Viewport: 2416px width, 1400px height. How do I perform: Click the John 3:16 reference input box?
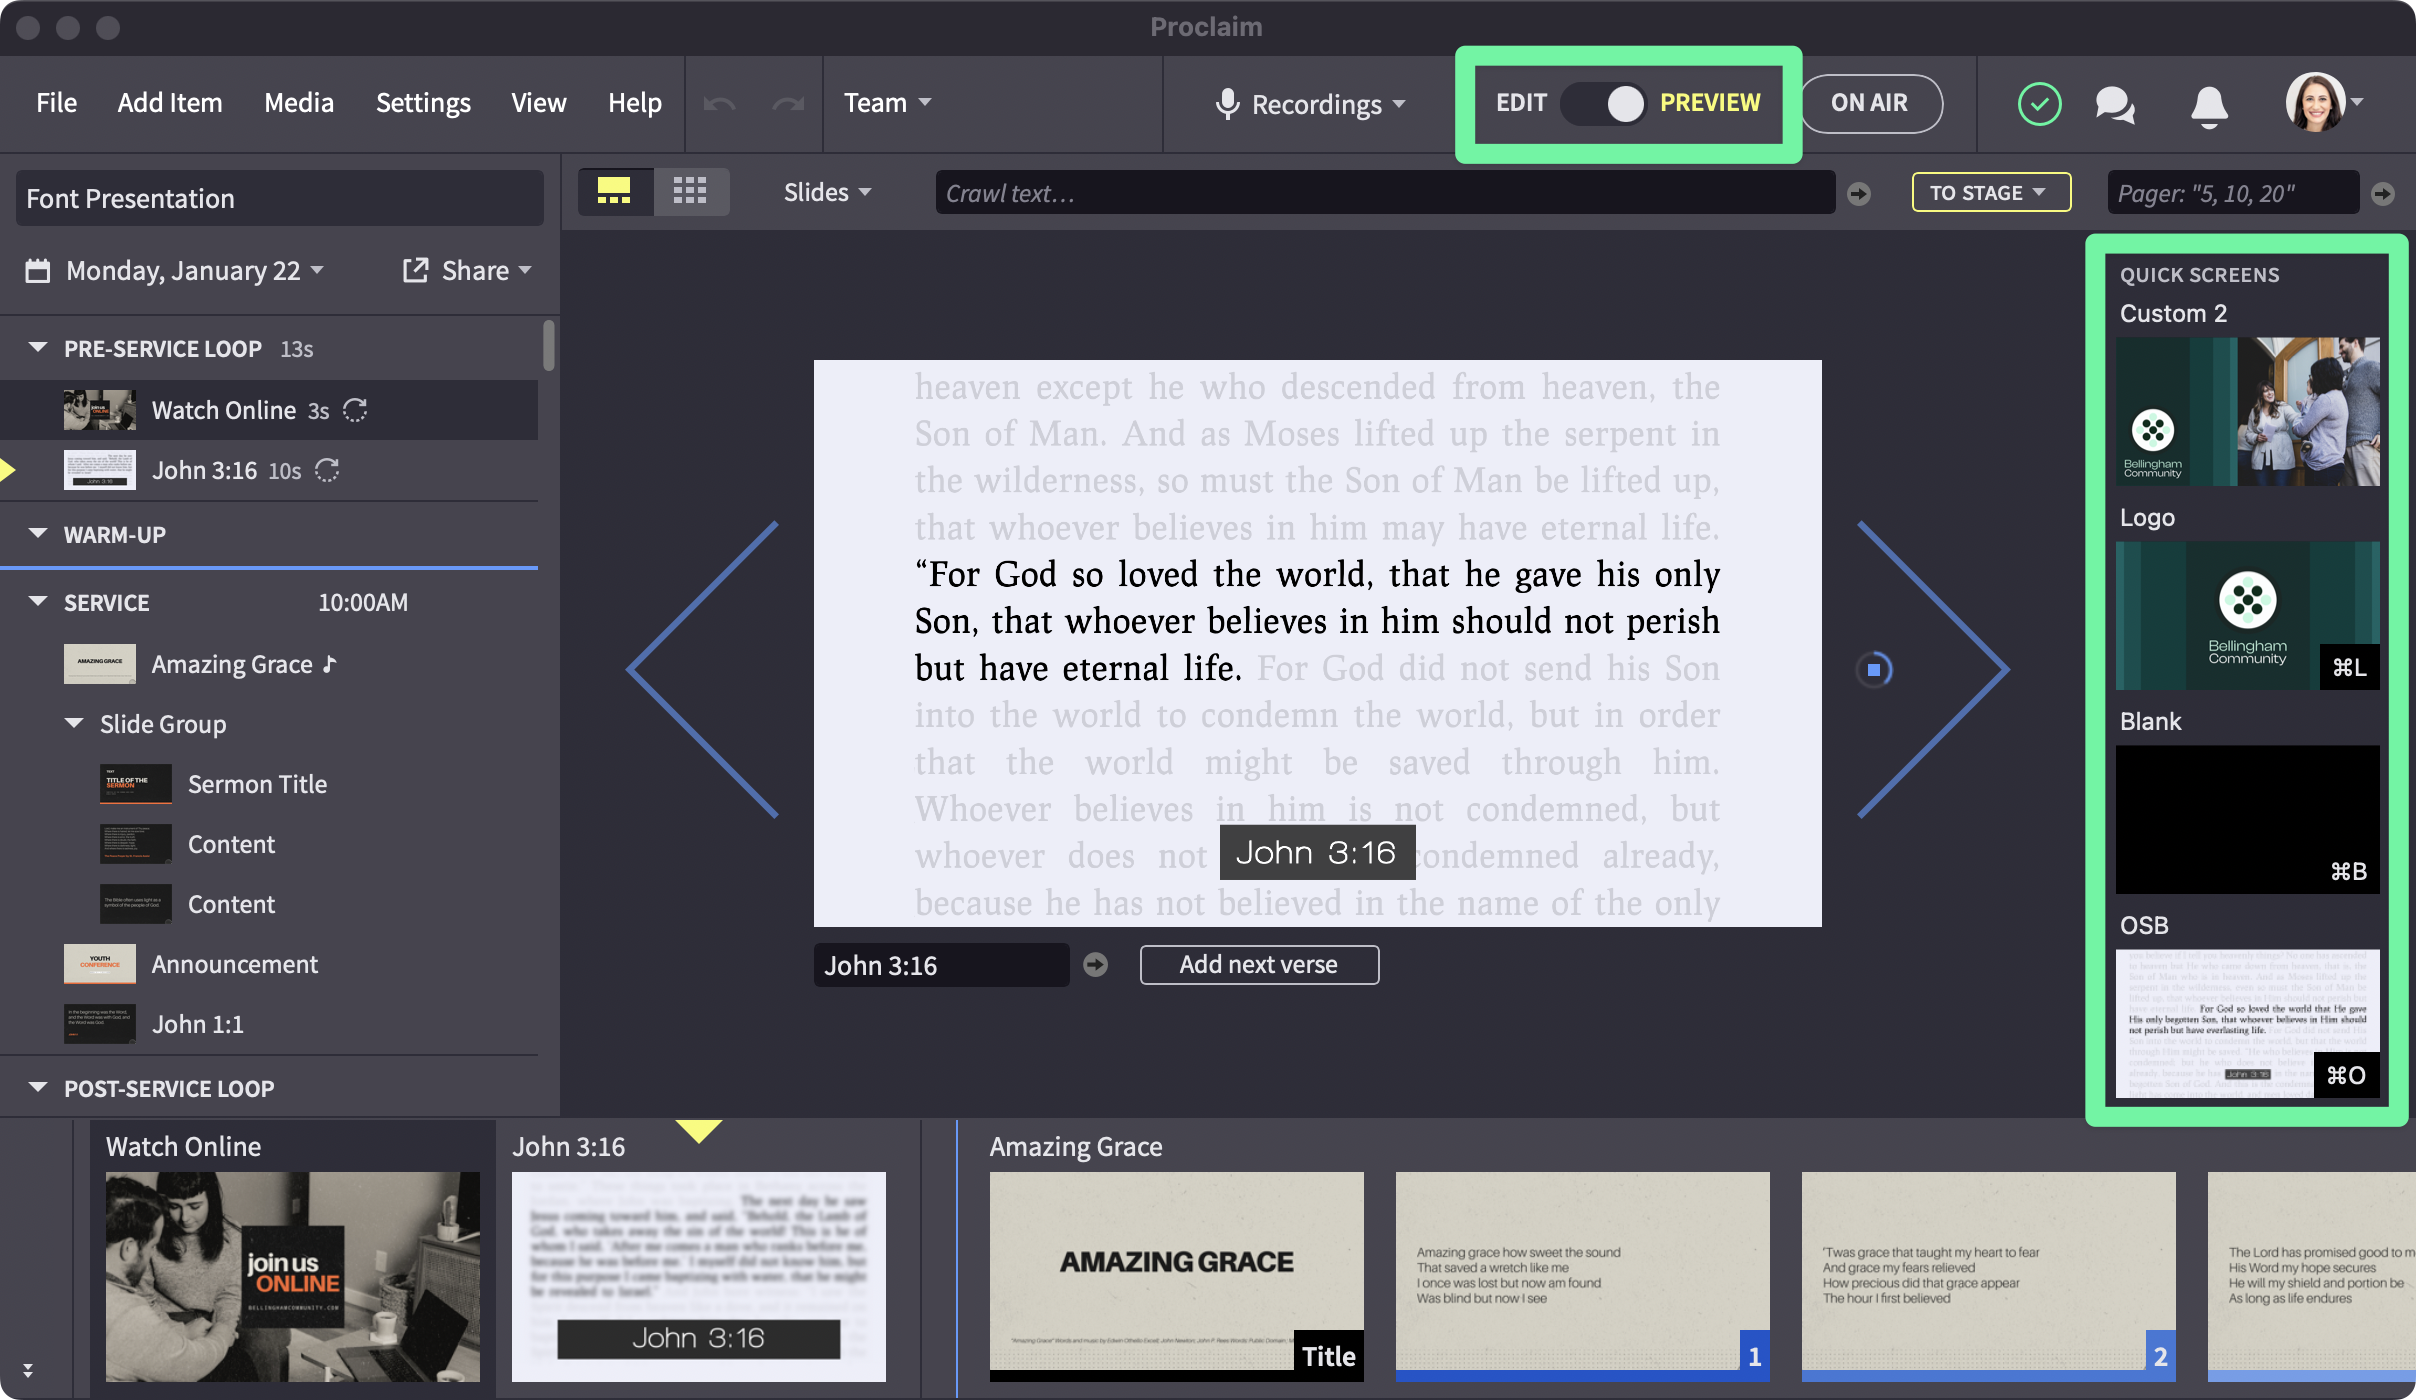[x=941, y=965]
